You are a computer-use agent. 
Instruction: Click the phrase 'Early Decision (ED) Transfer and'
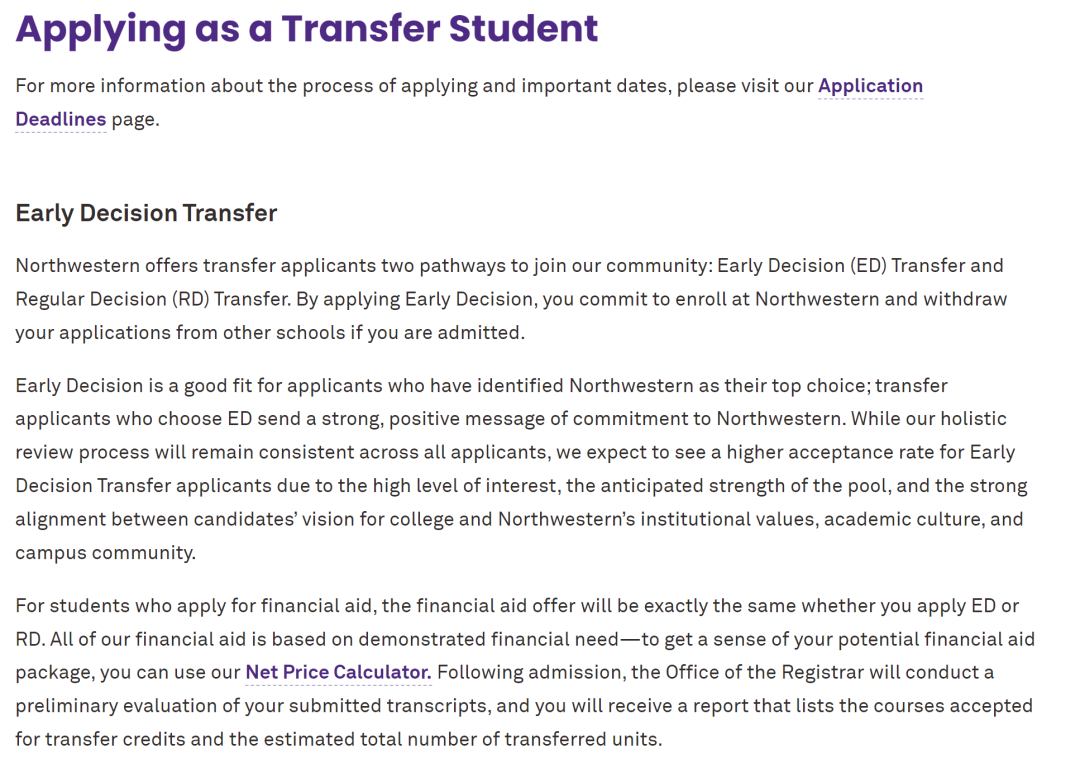point(860,266)
